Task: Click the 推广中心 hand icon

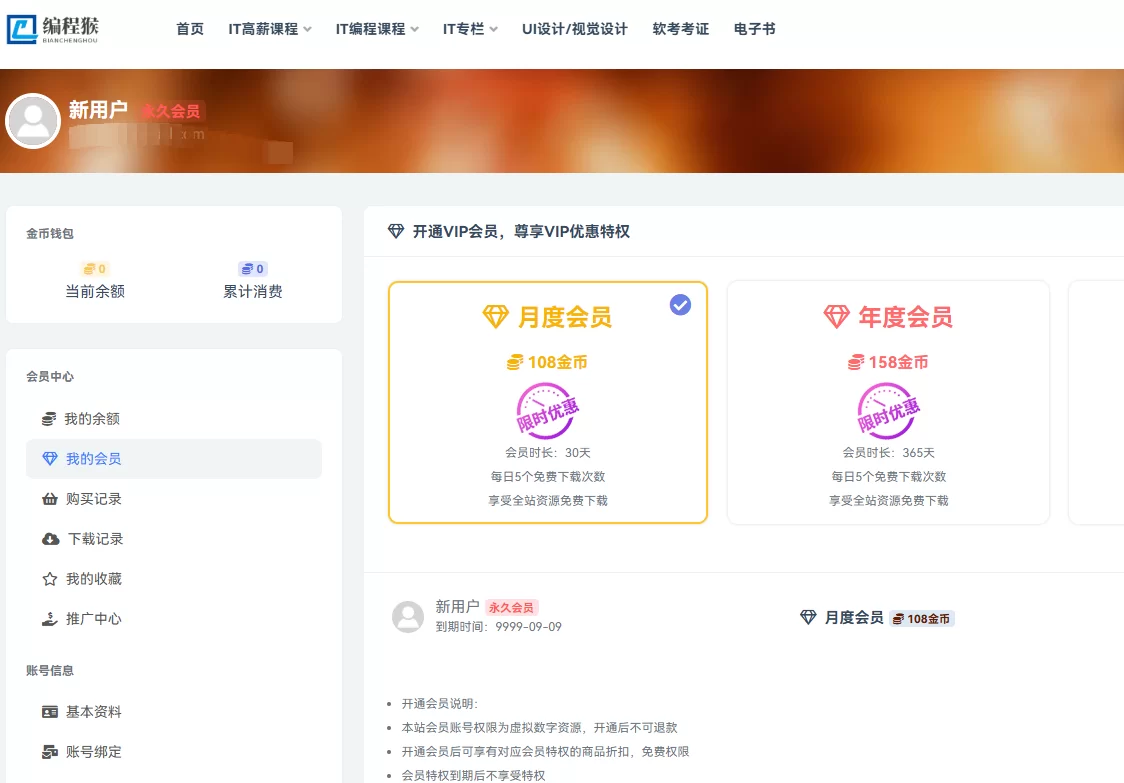Action: click(49, 619)
